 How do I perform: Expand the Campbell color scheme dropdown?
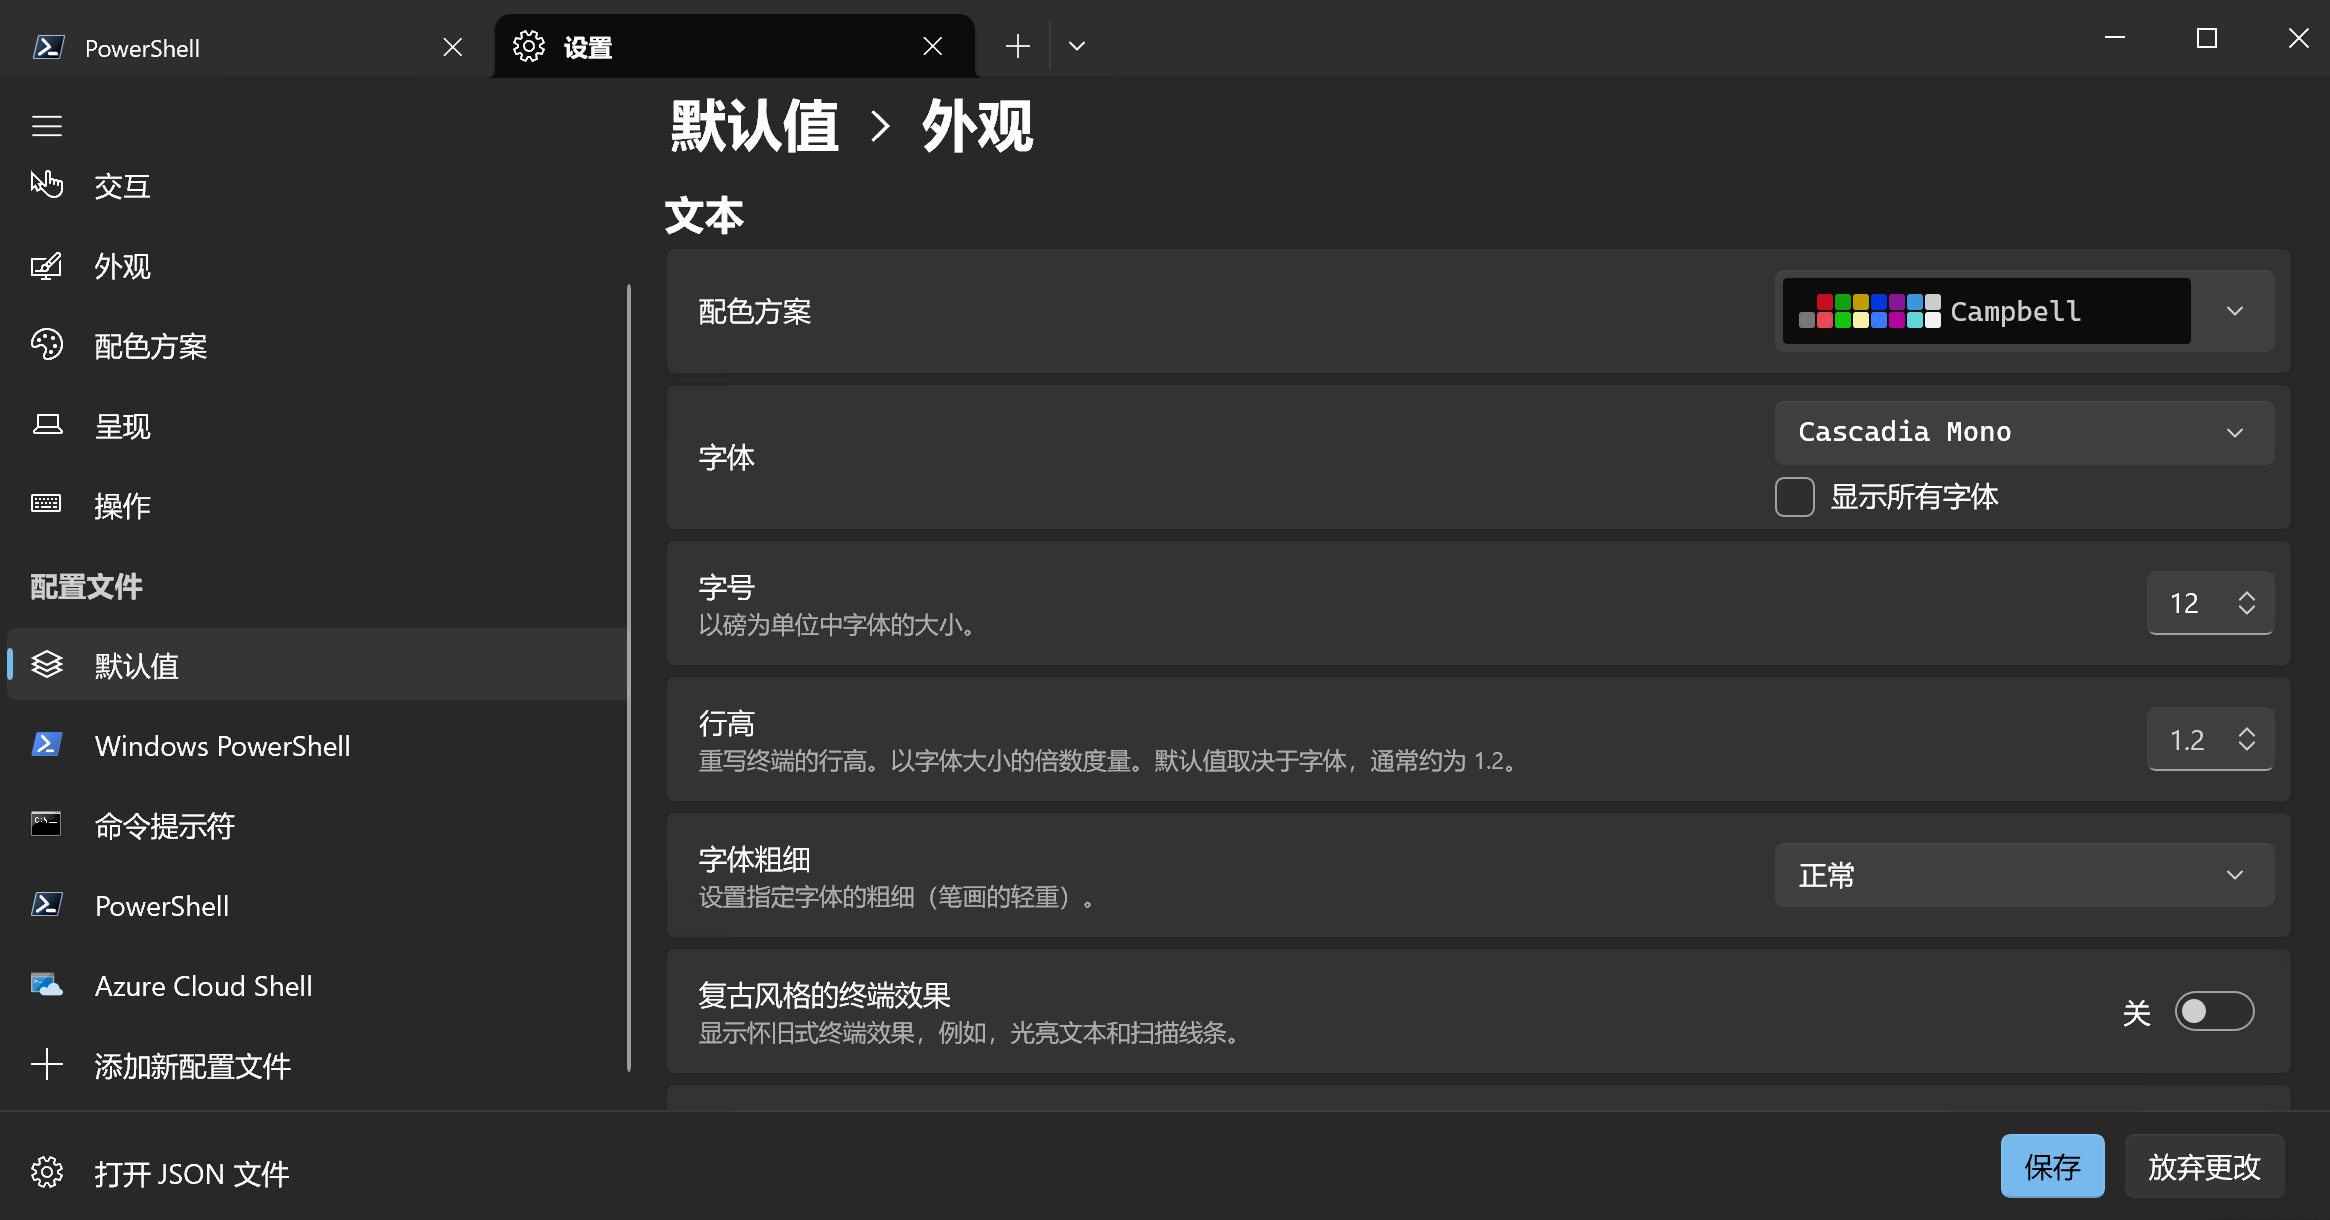tap(2234, 311)
